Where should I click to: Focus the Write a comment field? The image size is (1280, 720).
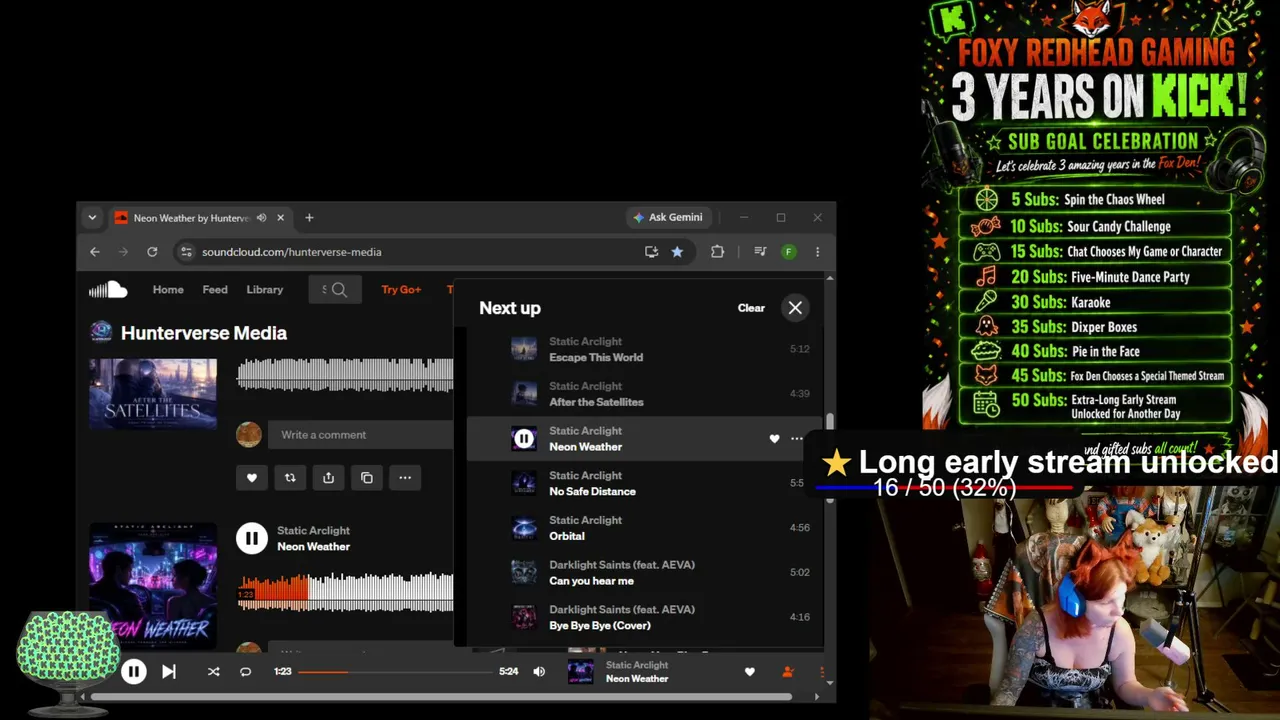(x=361, y=435)
